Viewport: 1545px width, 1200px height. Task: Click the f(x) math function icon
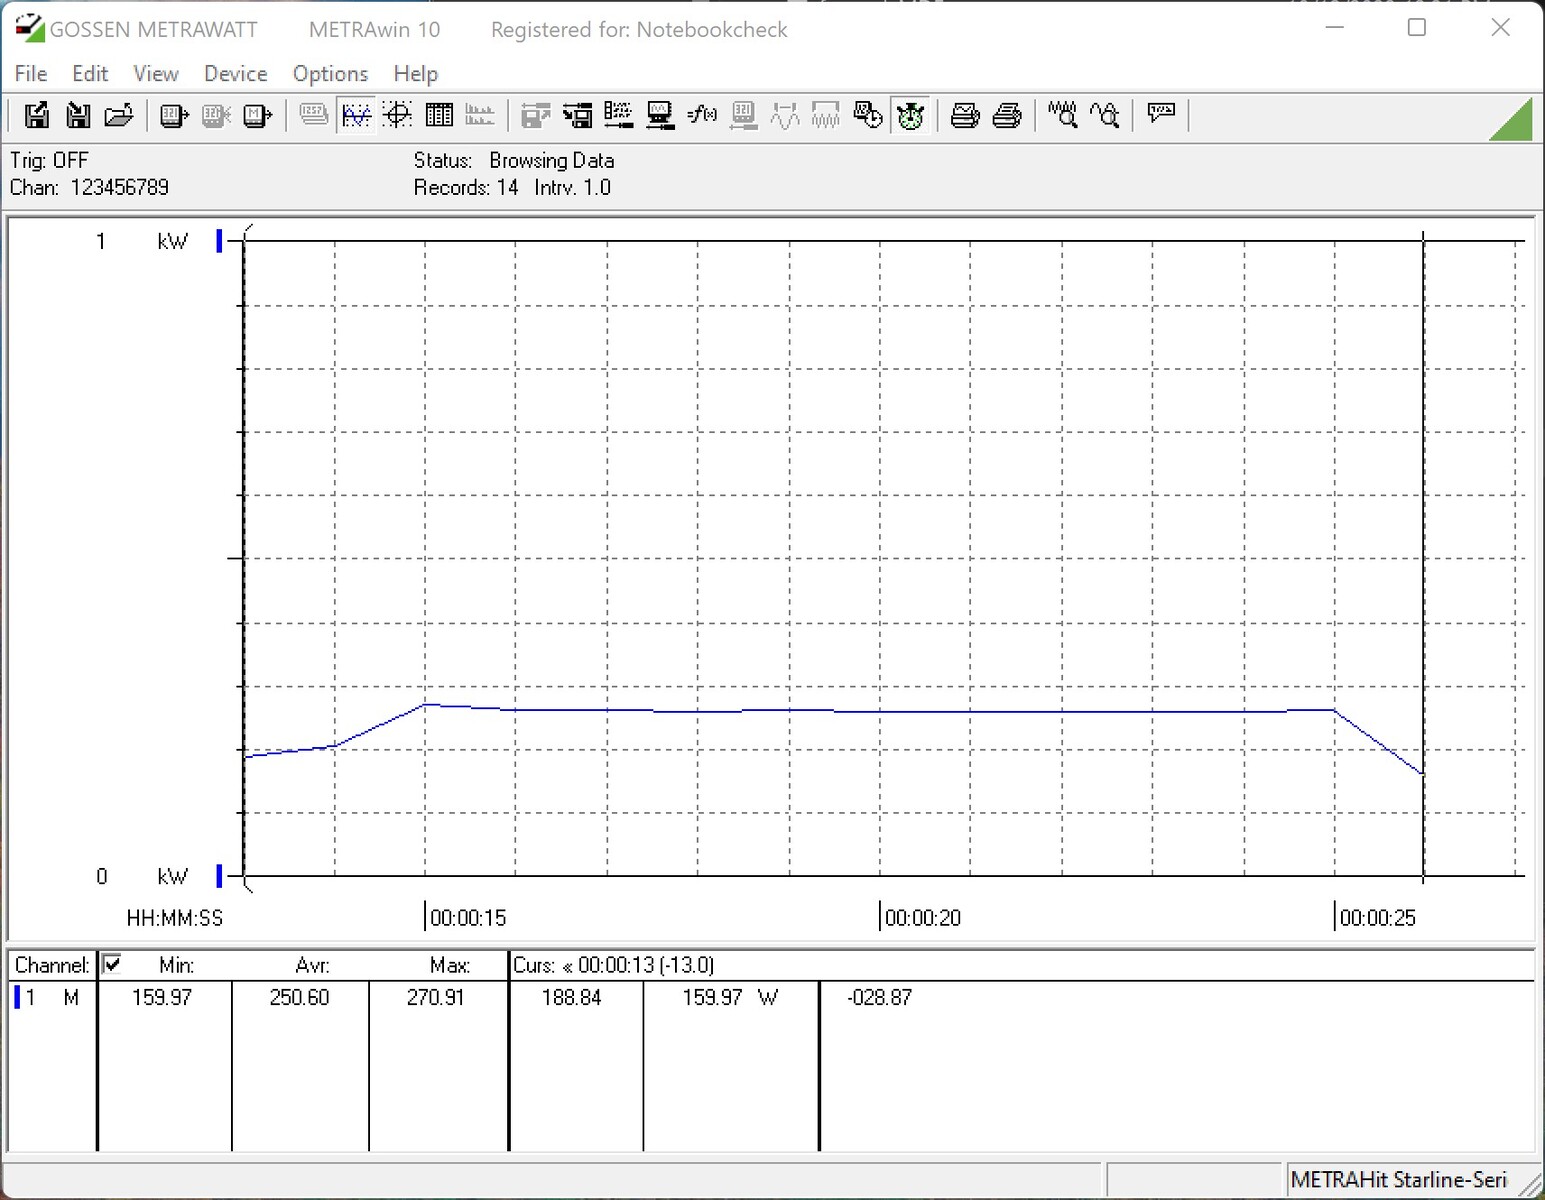(702, 116)
